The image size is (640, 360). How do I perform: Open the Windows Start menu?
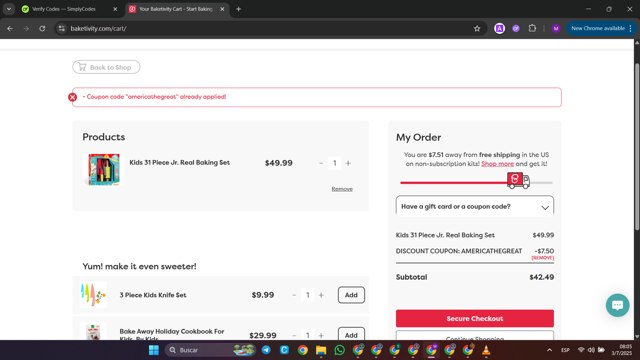pos(153,350)
